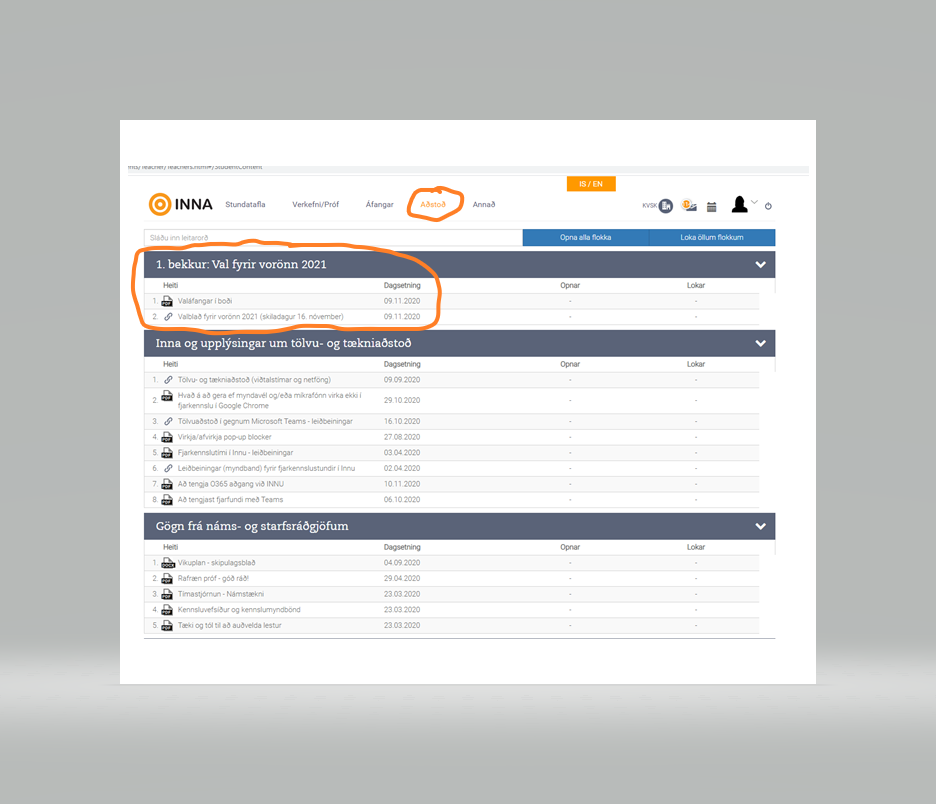Click the power logout icon

pos(768,206)
